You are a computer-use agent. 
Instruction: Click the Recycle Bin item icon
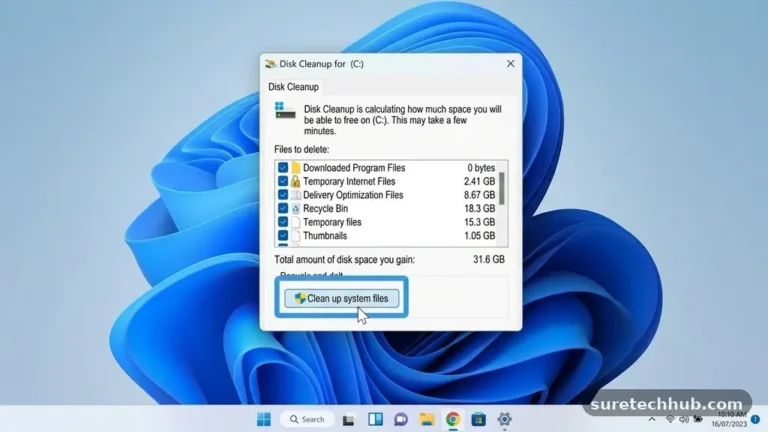click(x=295, y=208)
